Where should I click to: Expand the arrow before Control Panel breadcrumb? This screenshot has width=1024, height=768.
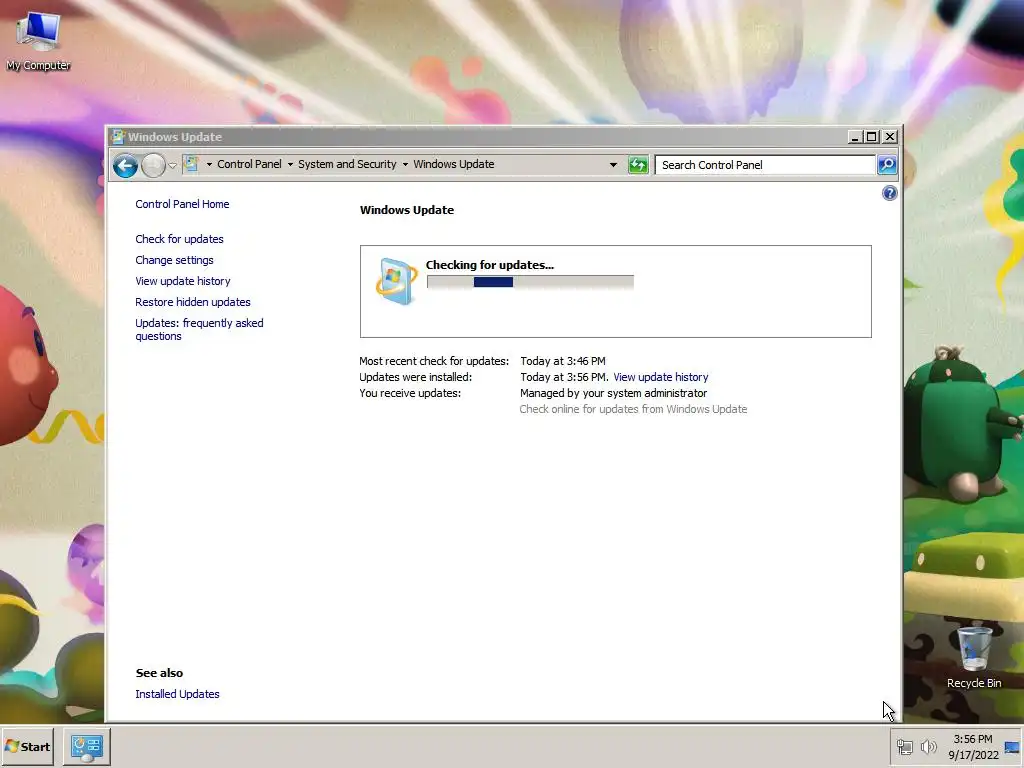click(209, 165)
